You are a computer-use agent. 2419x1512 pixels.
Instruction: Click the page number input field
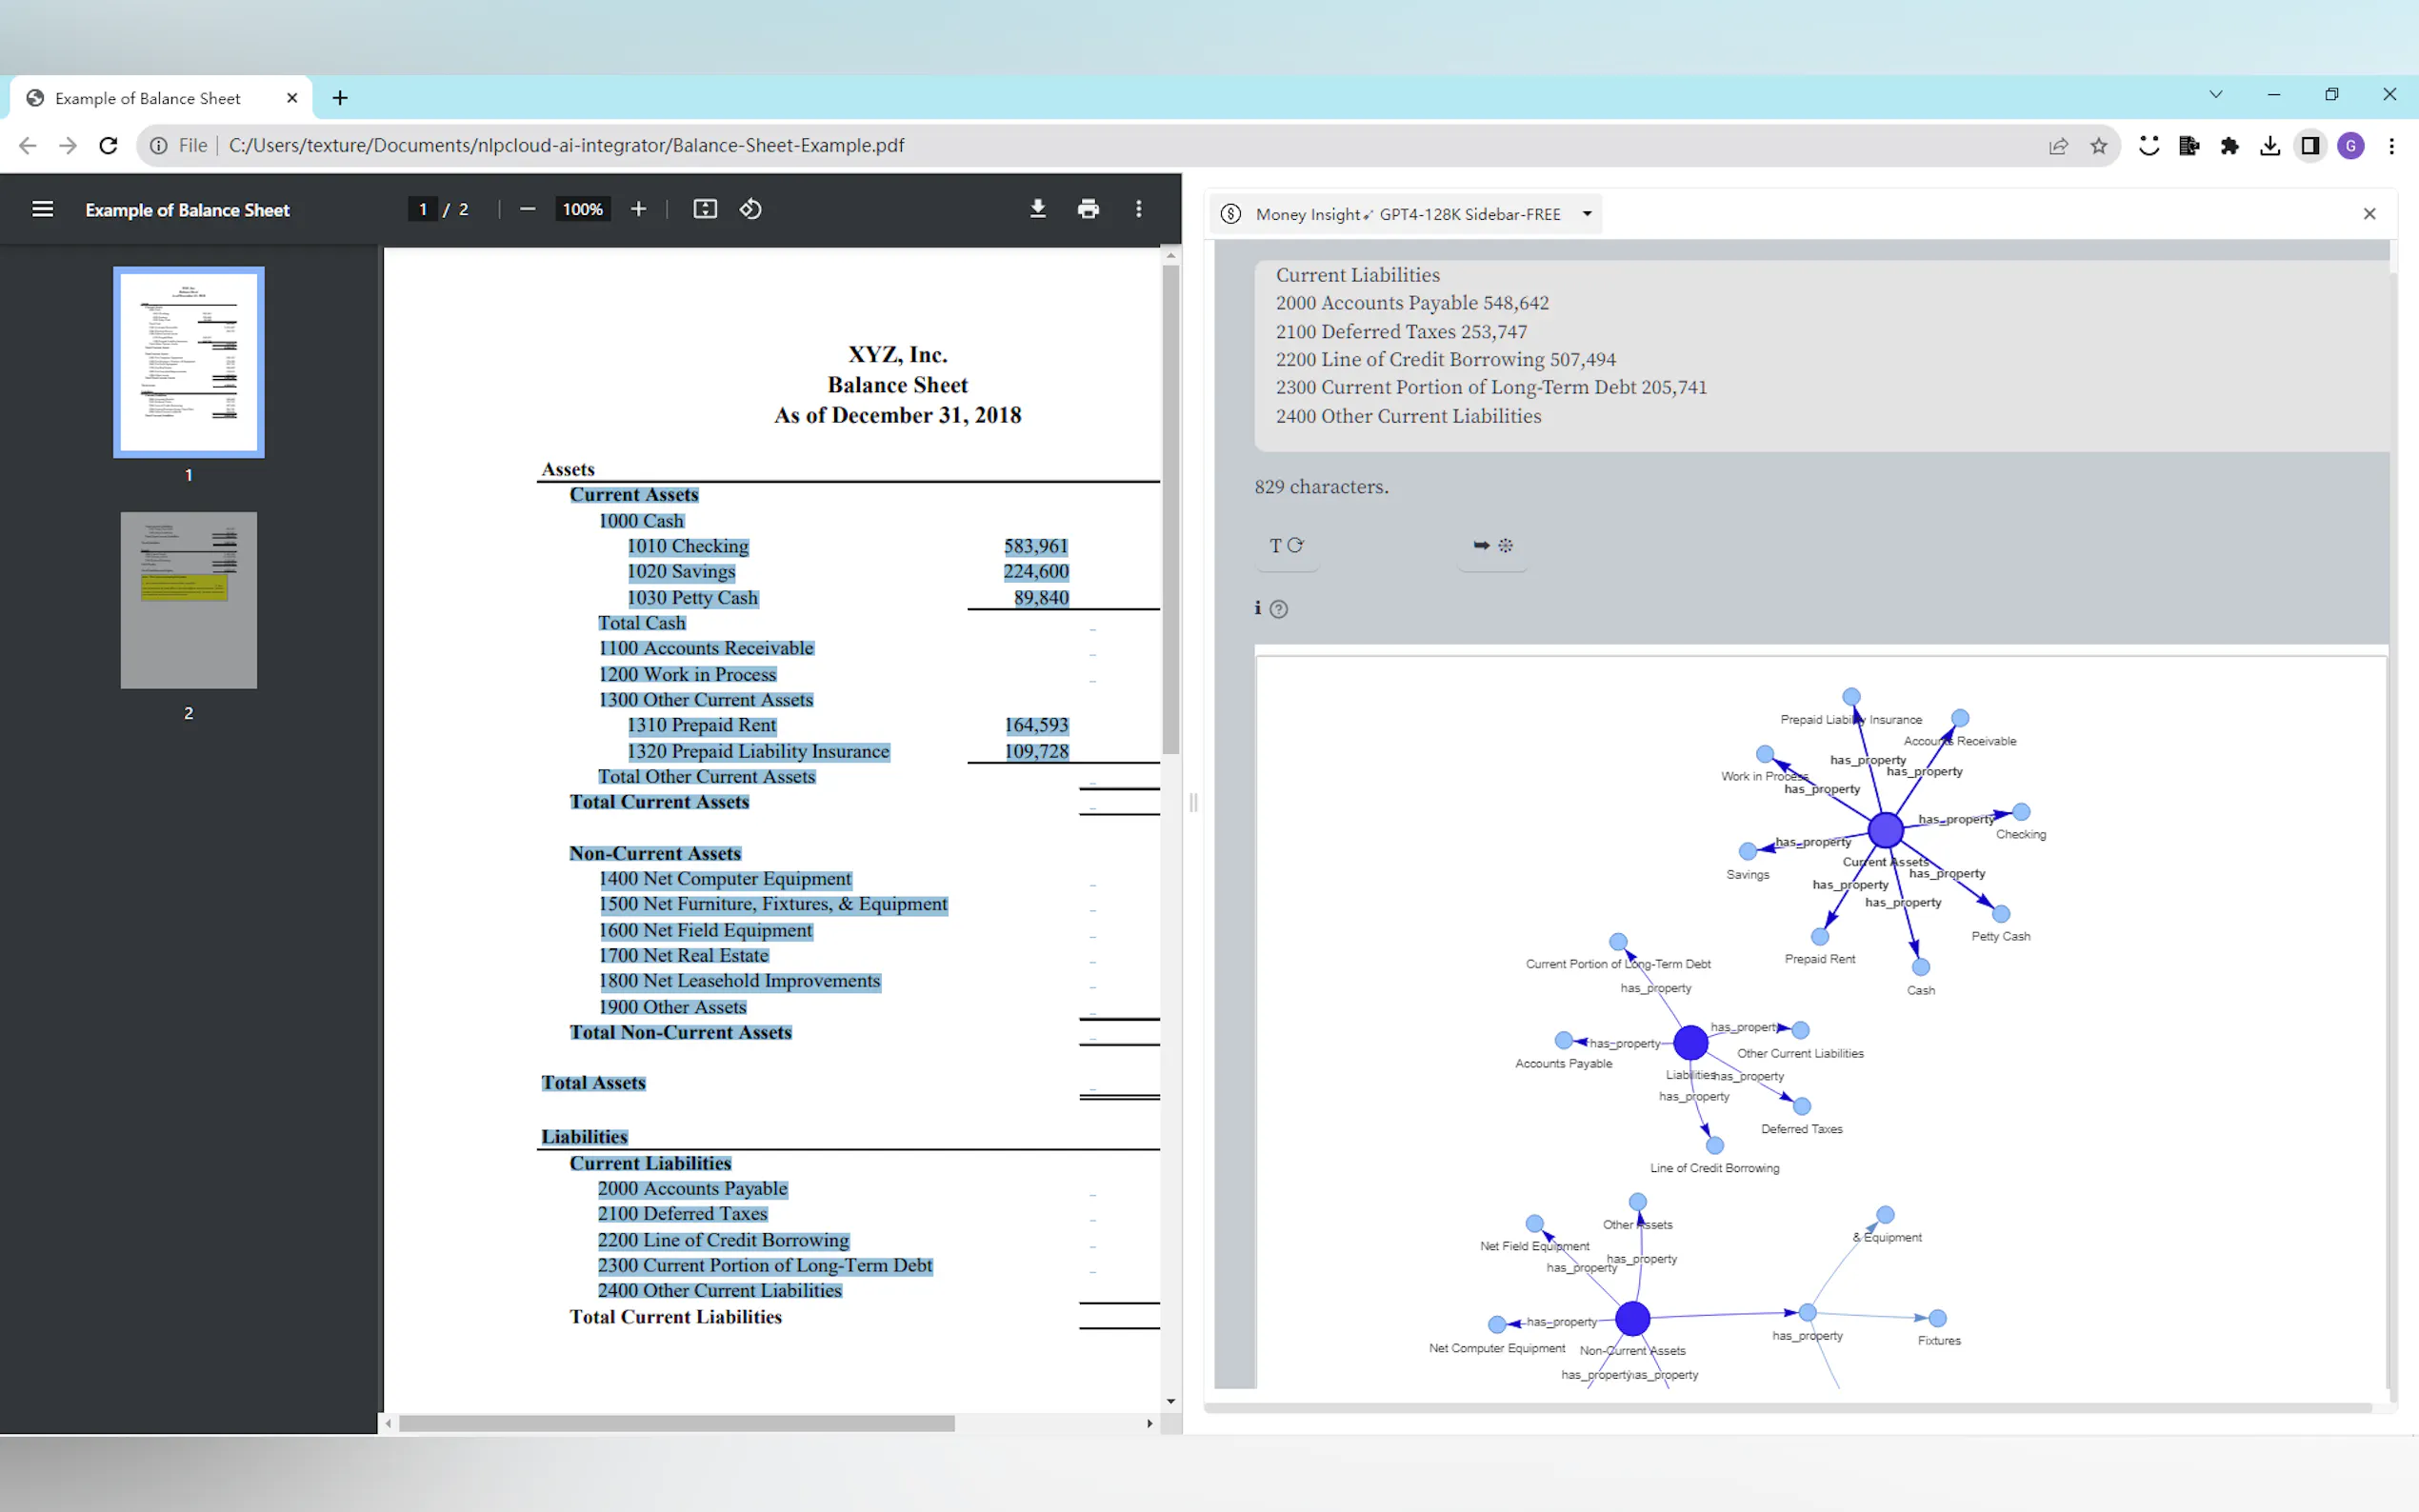tap(422, 209)
